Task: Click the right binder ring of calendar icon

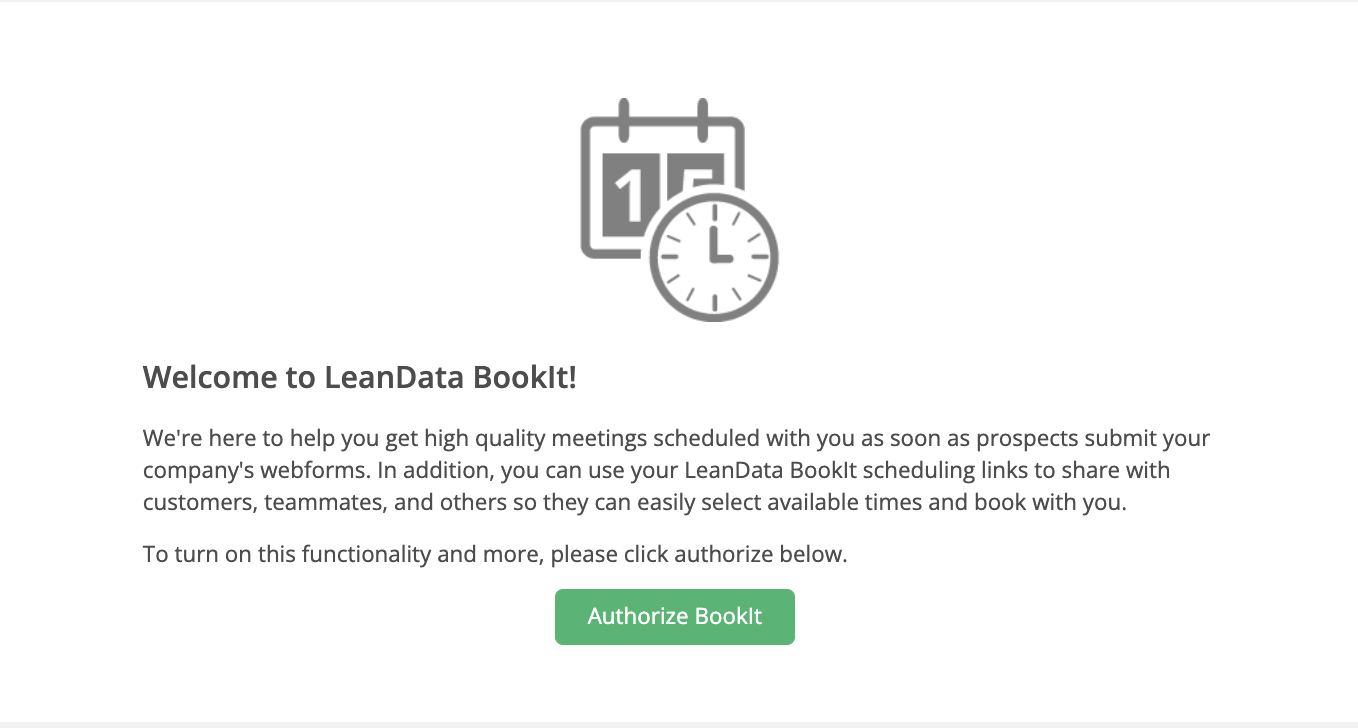Action: [702, 116]
